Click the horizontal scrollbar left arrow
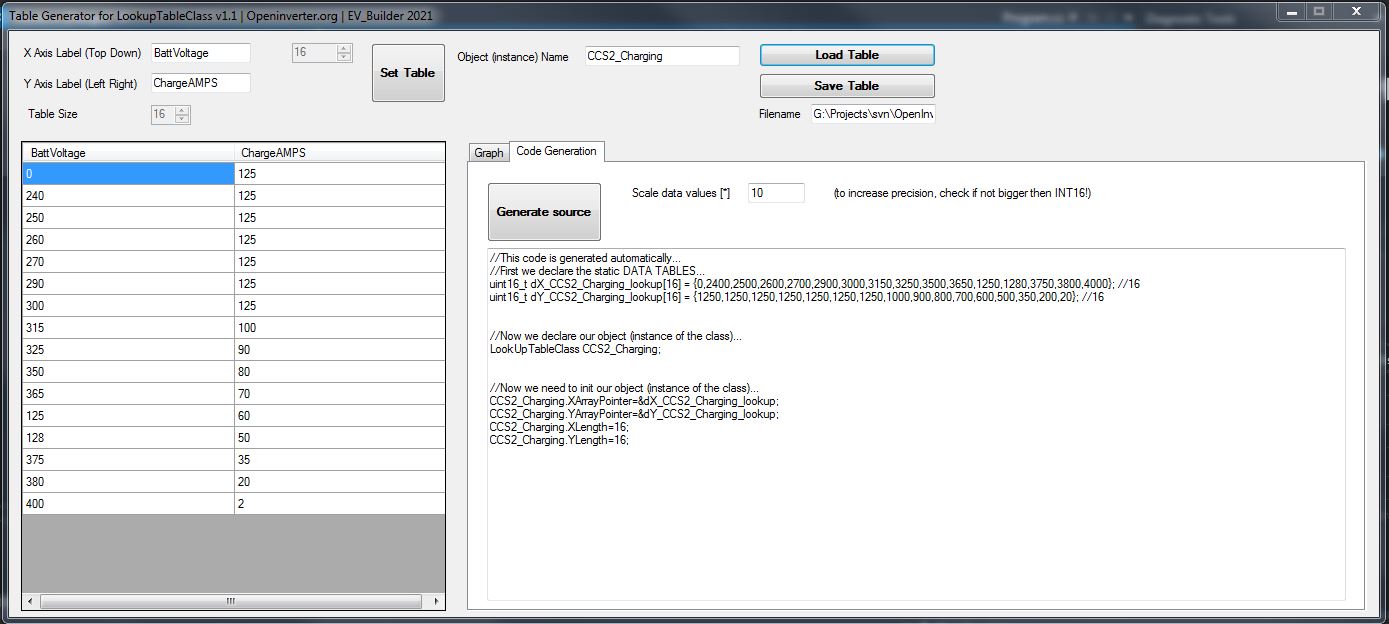1389x624 pixels. [31, 601]
